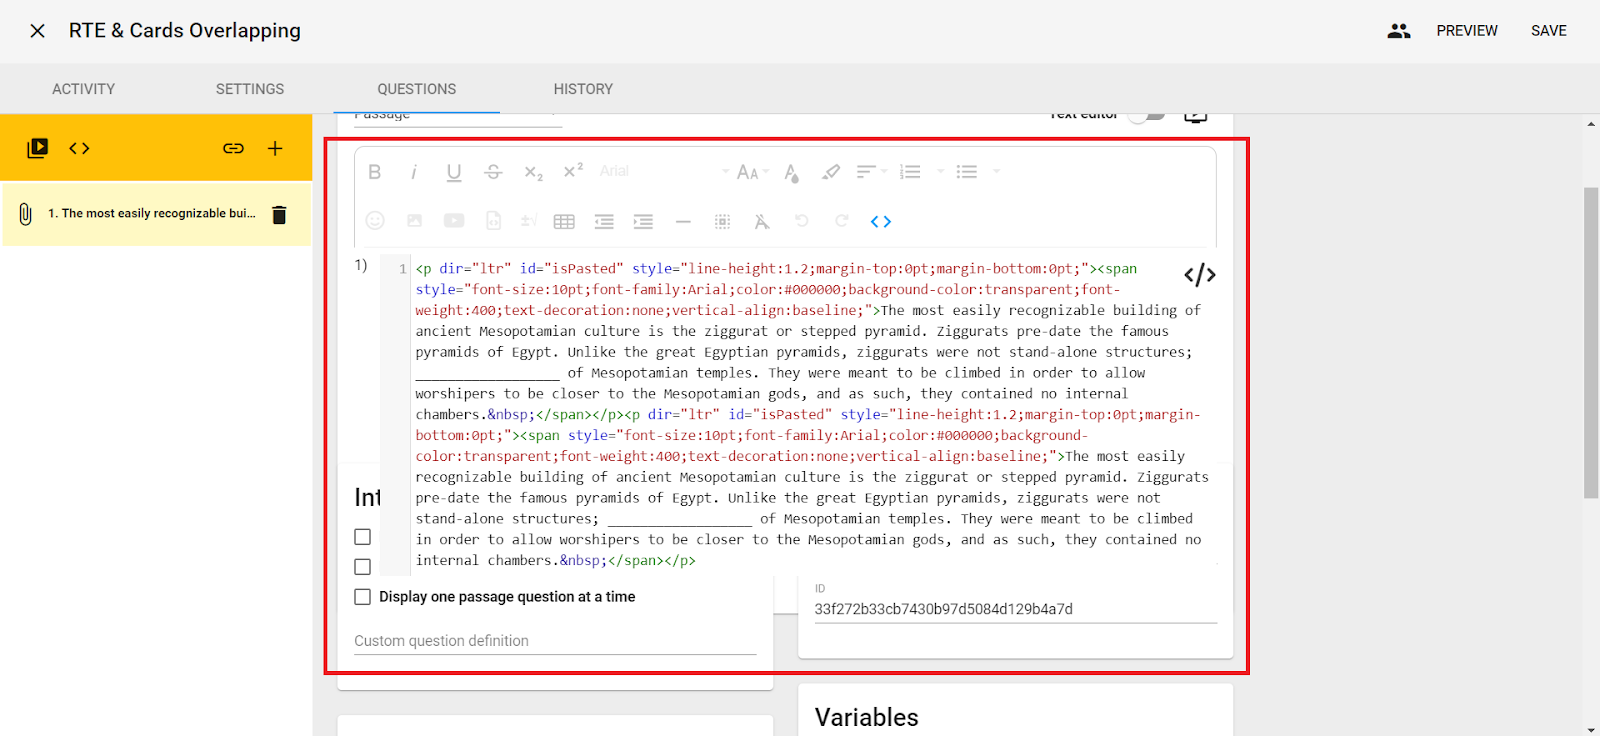
Task: Click the ID field 33f272b33cb7430b97d5084d129b4a7d
Action: pyautogui.click(x=1015, y=609)
